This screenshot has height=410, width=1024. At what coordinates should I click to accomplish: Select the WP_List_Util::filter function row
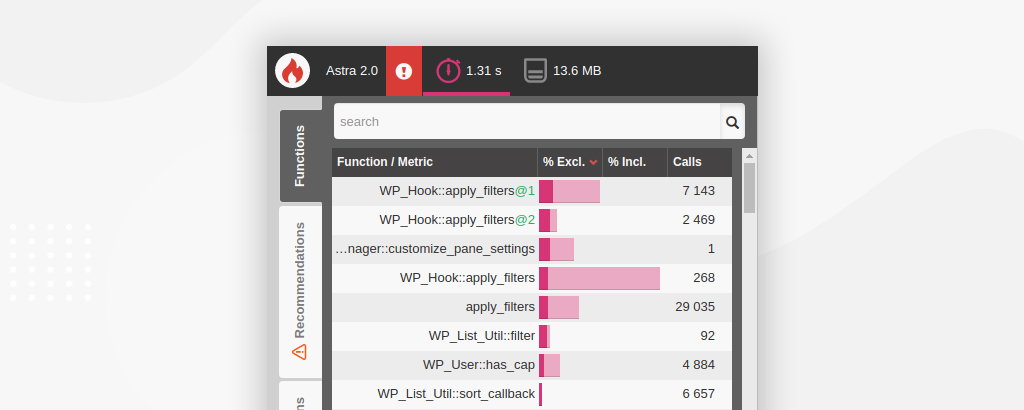tap(532, 336)
